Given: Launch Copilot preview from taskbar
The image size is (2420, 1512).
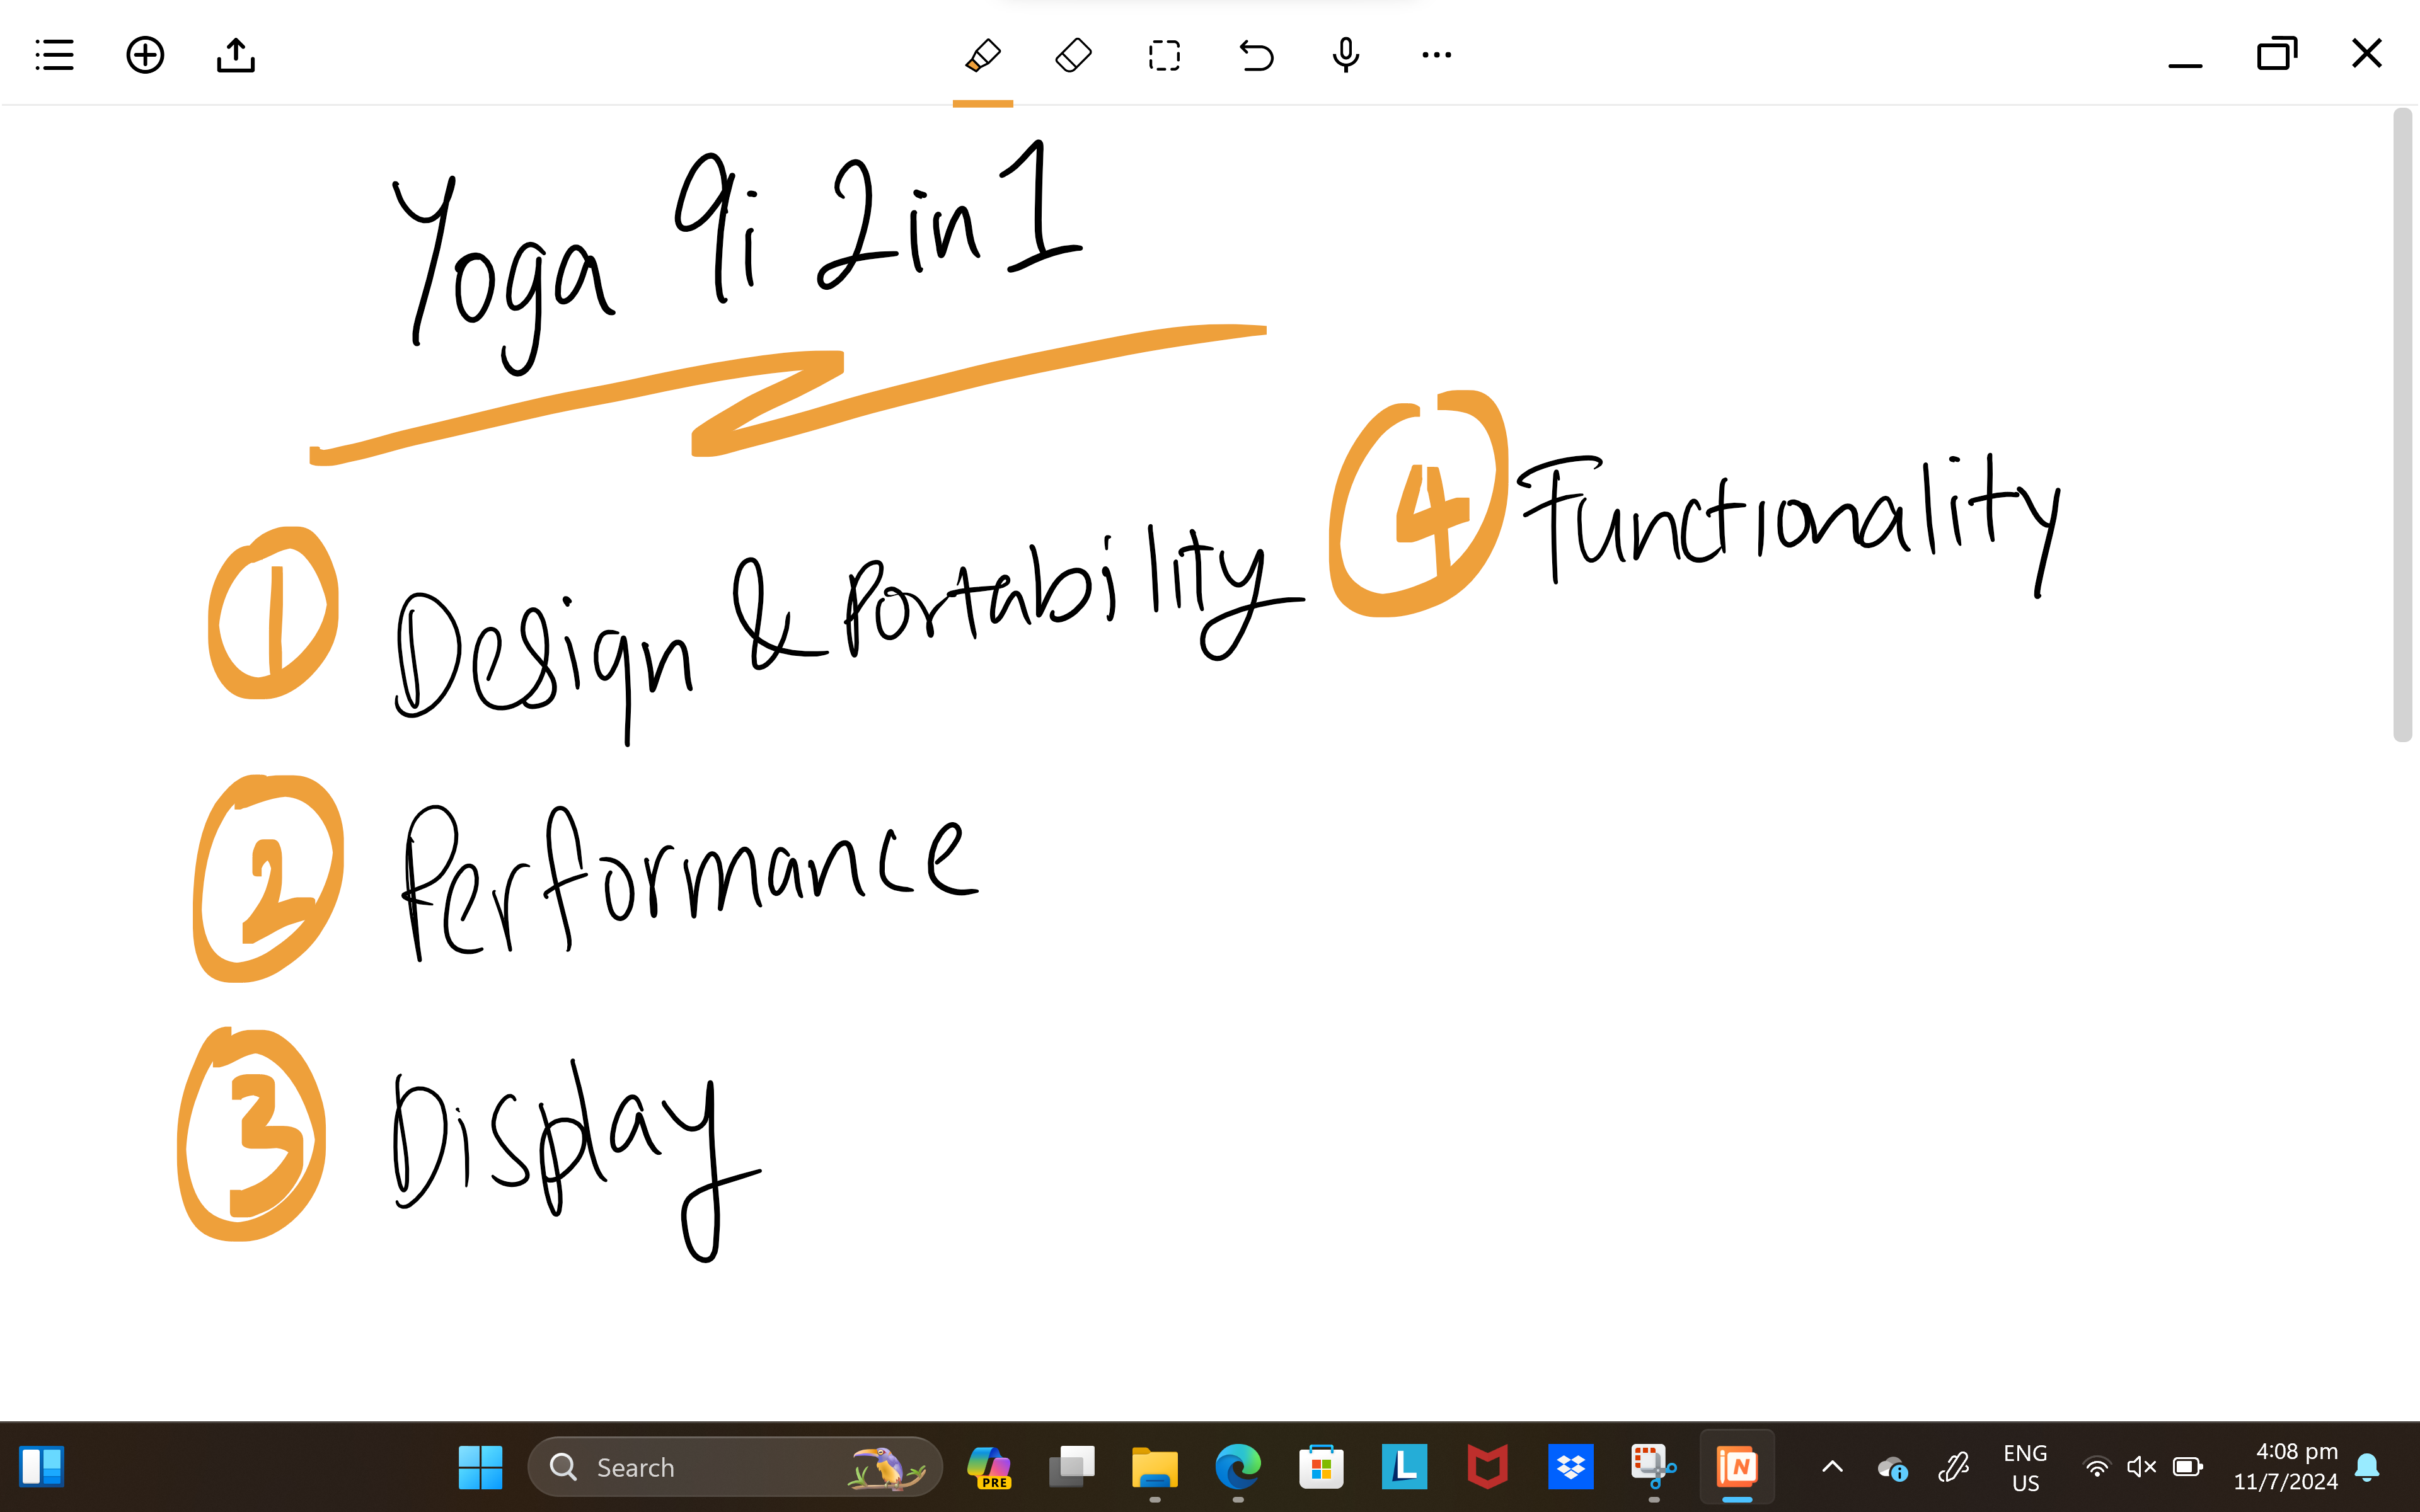Looking at the screenshot, I should click(x=989, y=1467).
